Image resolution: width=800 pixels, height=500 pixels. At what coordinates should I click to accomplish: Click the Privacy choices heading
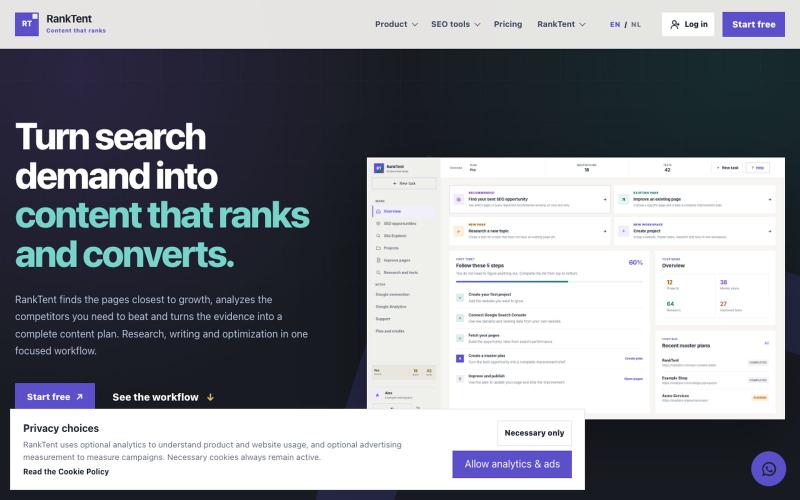pos(61,428)
